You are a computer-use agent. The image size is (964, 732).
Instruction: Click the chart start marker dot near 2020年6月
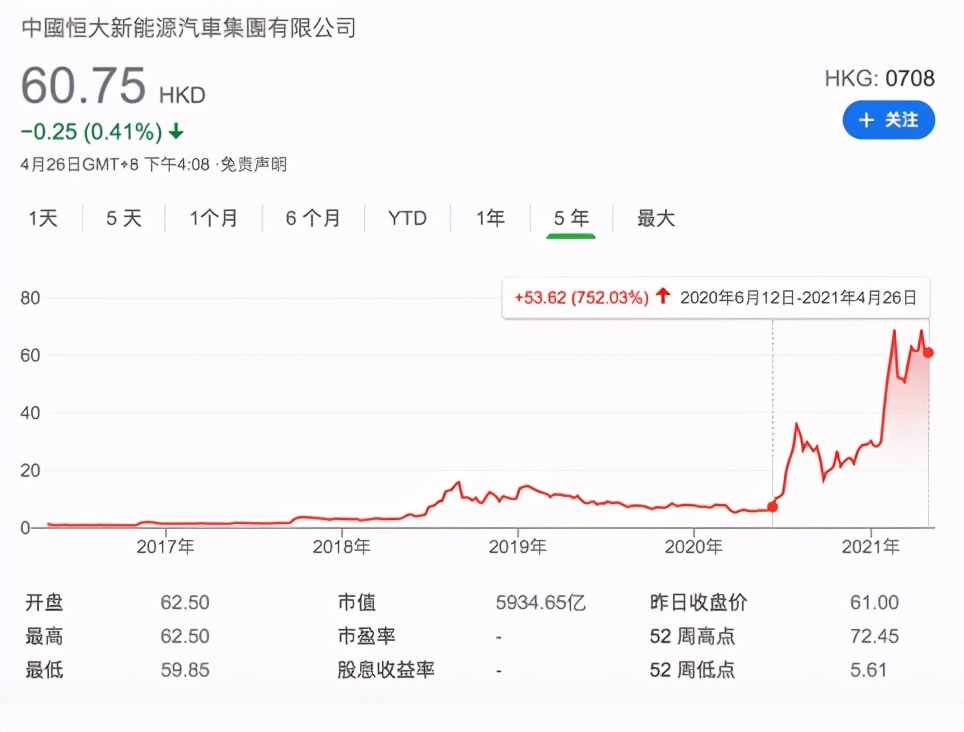[772, 507]
